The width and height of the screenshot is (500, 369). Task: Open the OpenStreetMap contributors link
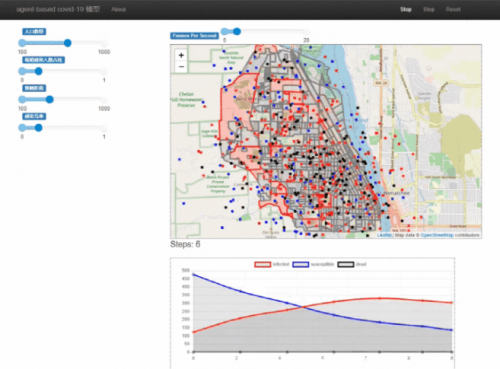(437, 235)
